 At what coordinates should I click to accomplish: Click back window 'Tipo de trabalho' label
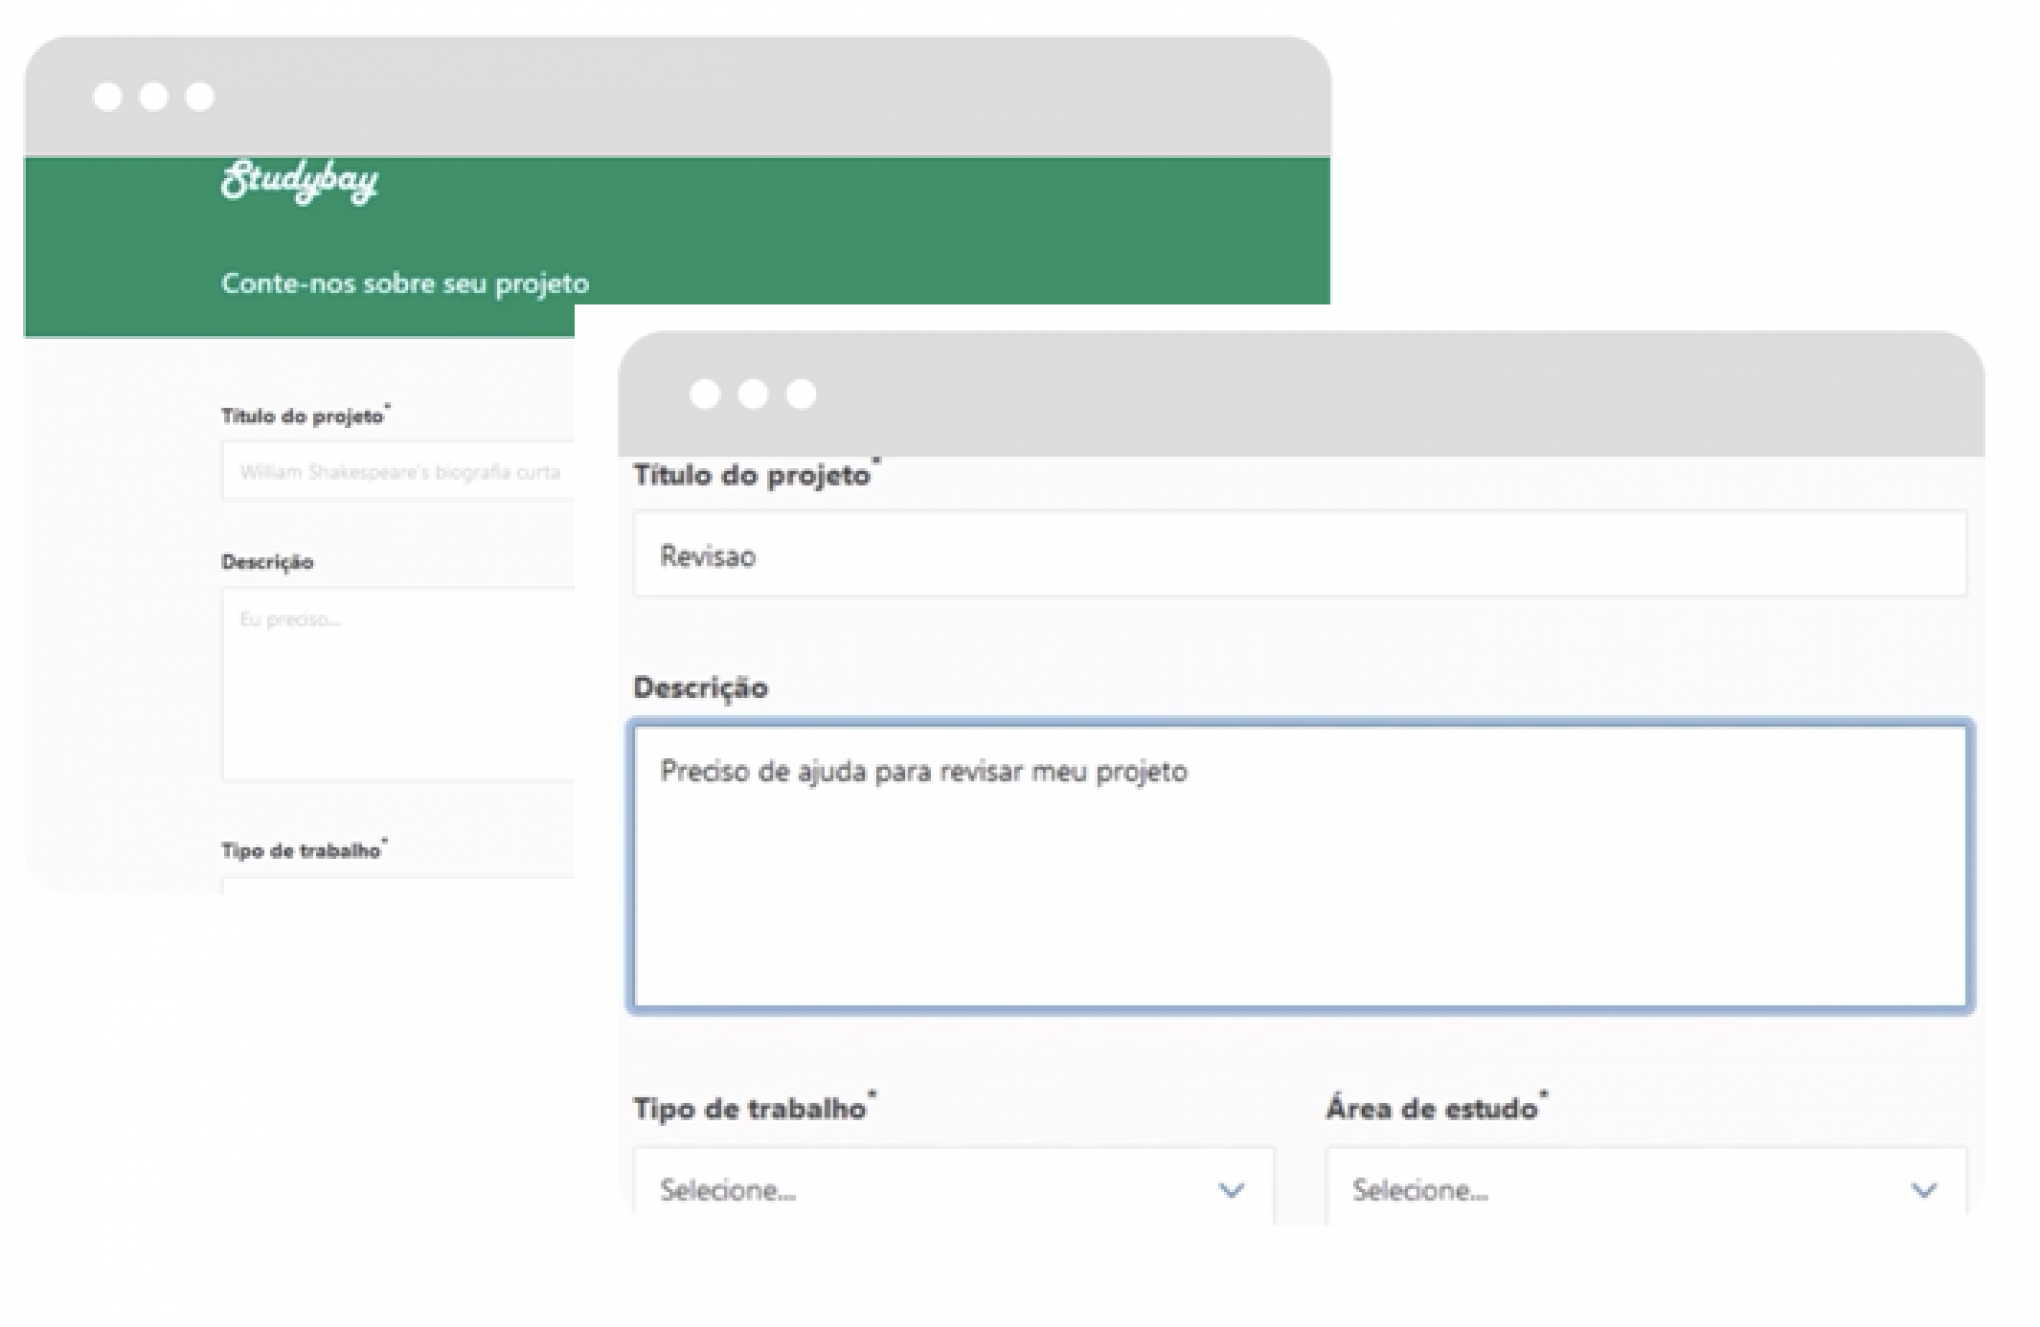point(304,850)
